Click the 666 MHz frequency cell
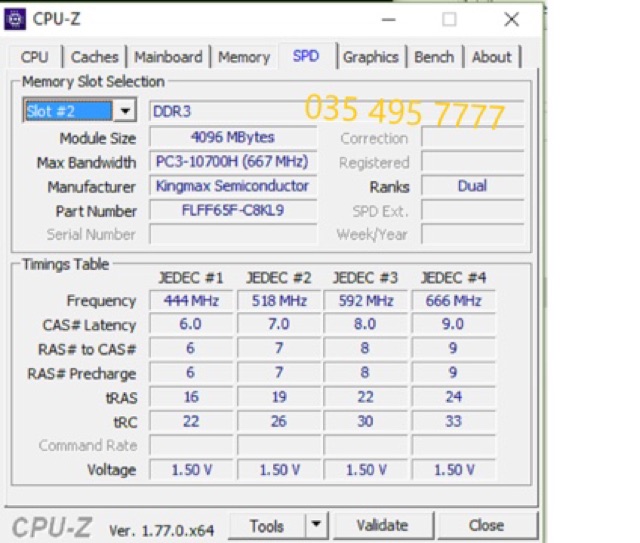Image resolution: width=640 pixels, height=543 pixels. (453, 301)
